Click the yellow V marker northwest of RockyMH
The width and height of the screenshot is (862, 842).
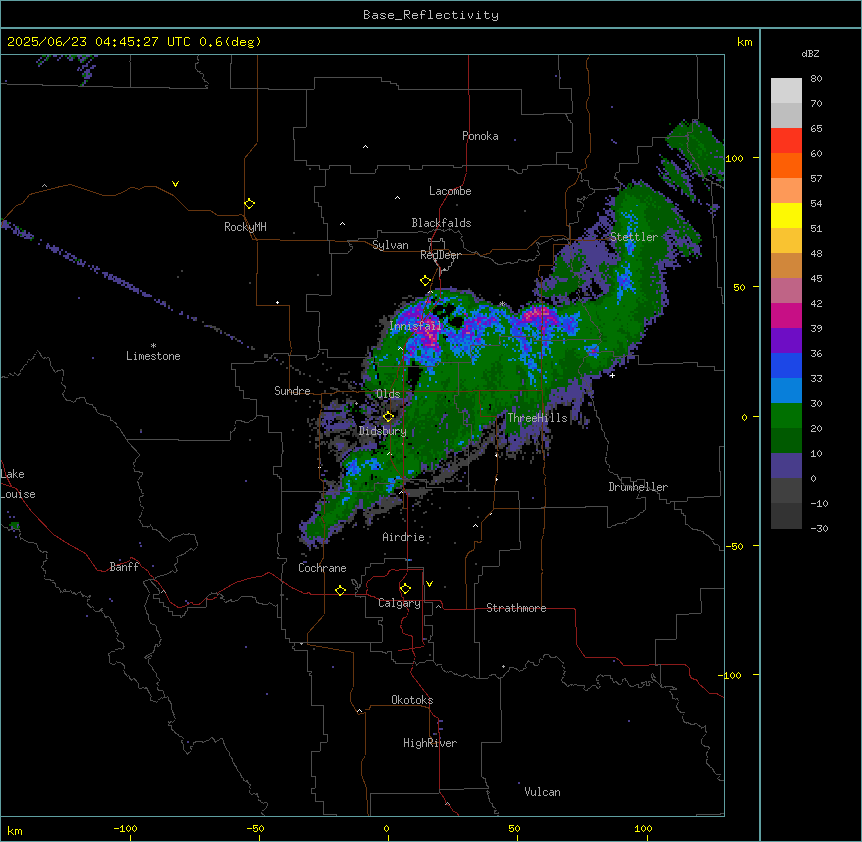(x=175, y=184)
